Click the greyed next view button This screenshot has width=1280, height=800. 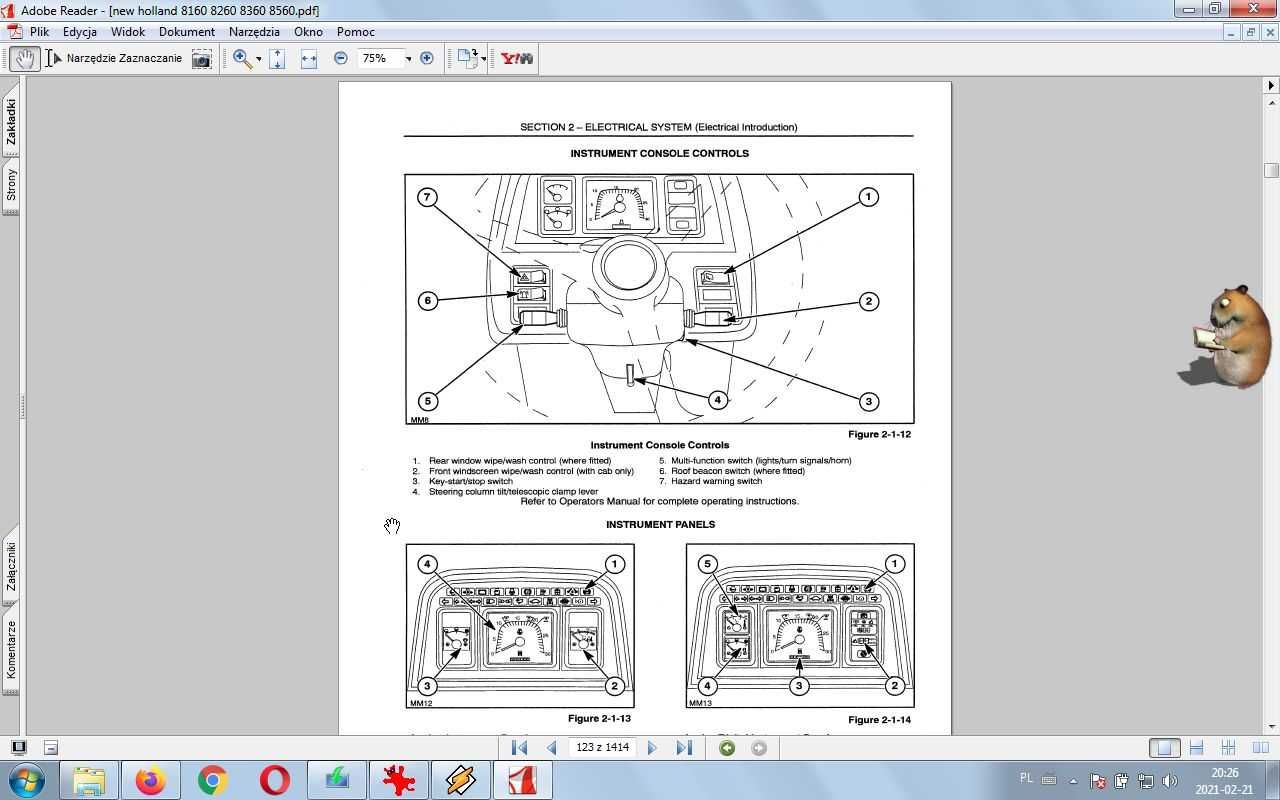[x=759, y=747]
